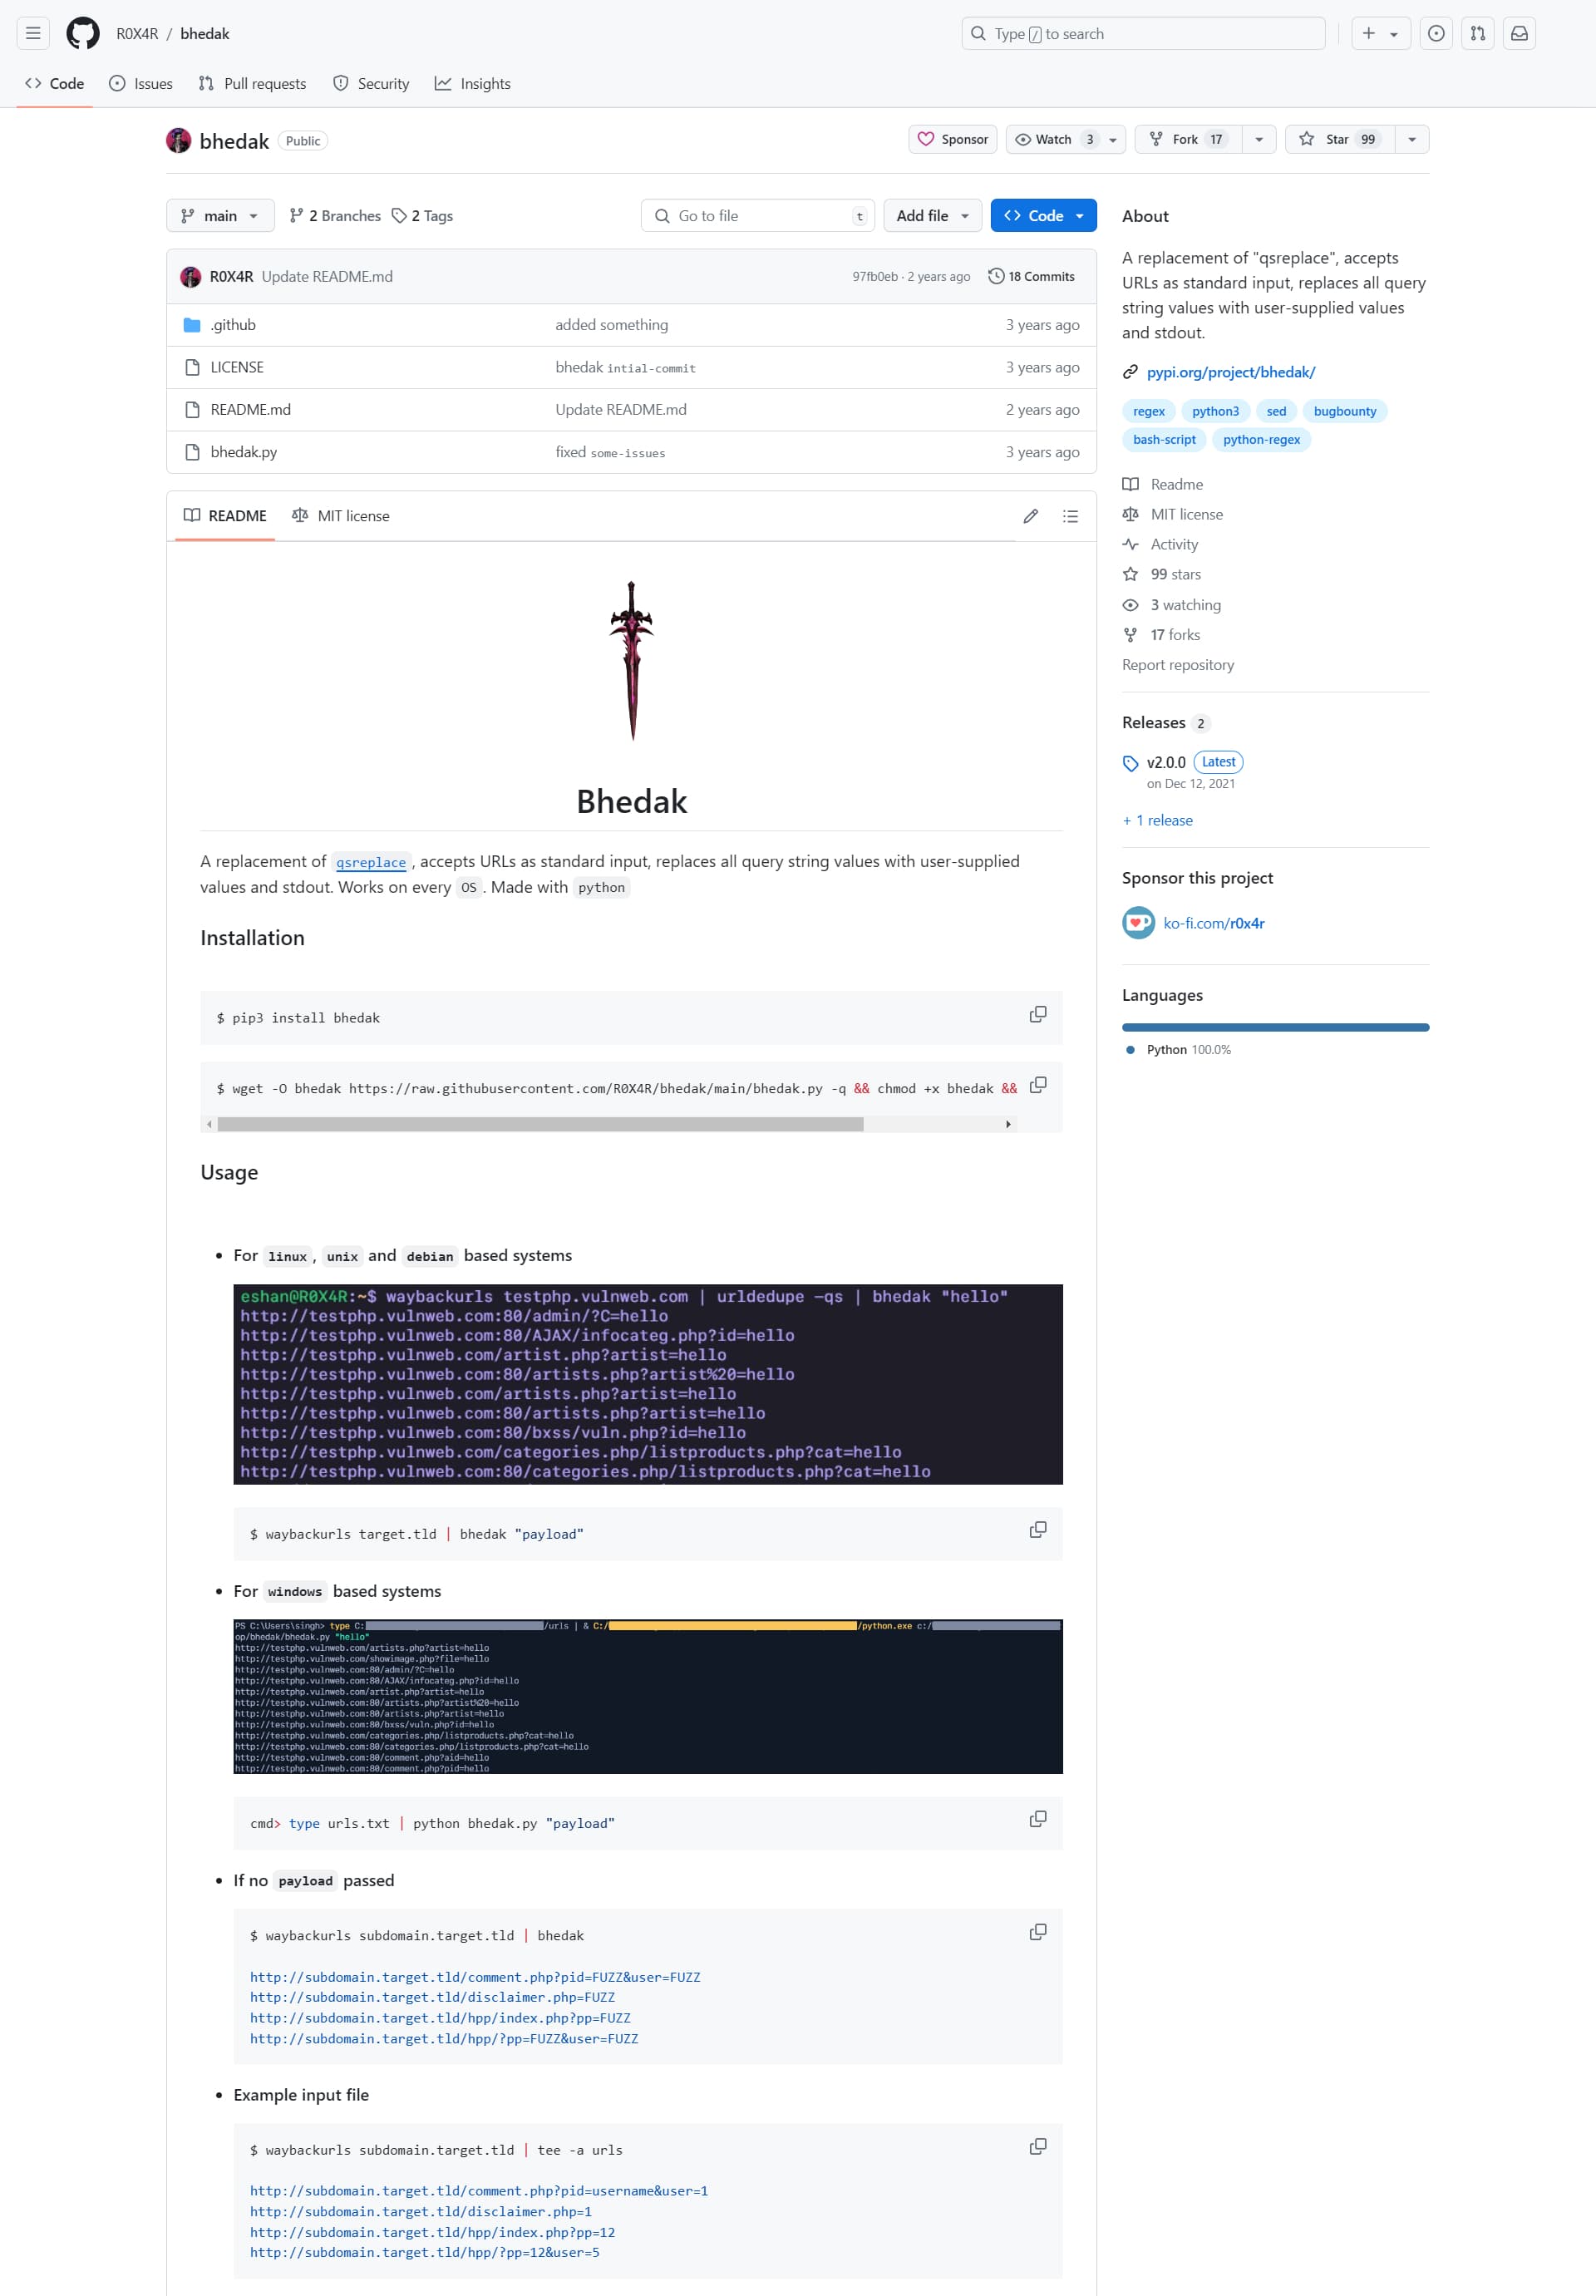Star the bhedak repository
Screen dimensions: 1596x2296
(x=1339, y=139)
